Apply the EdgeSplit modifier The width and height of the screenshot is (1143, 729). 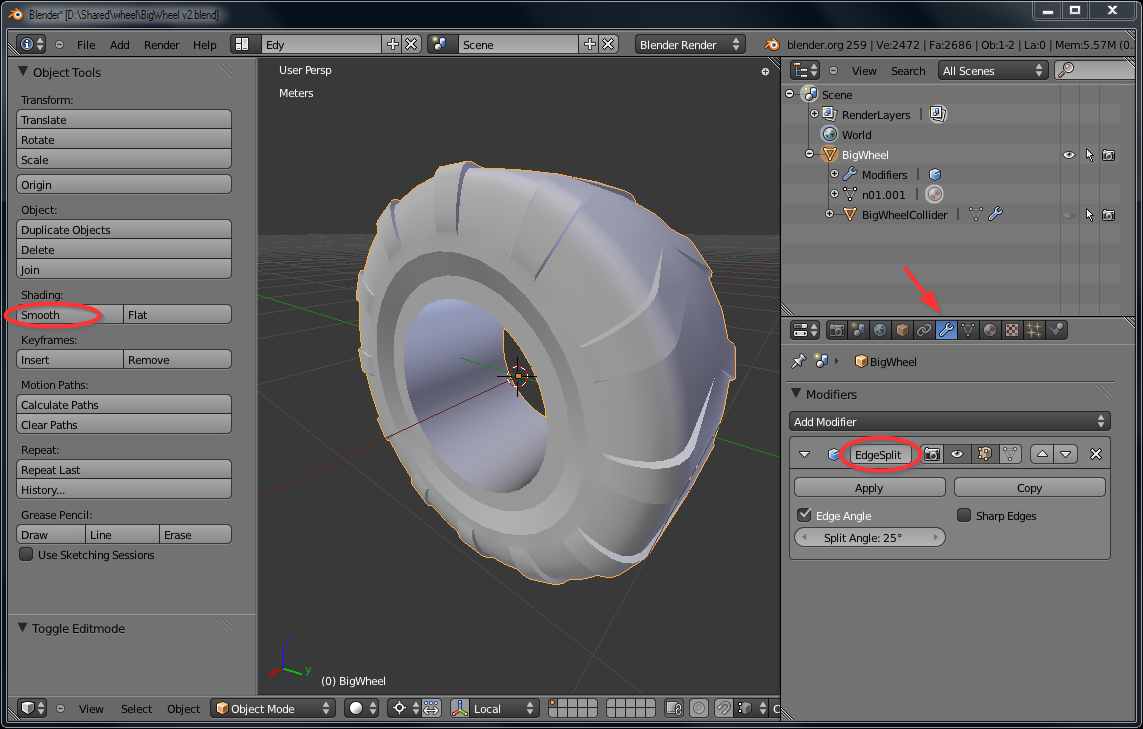[869, 488]
